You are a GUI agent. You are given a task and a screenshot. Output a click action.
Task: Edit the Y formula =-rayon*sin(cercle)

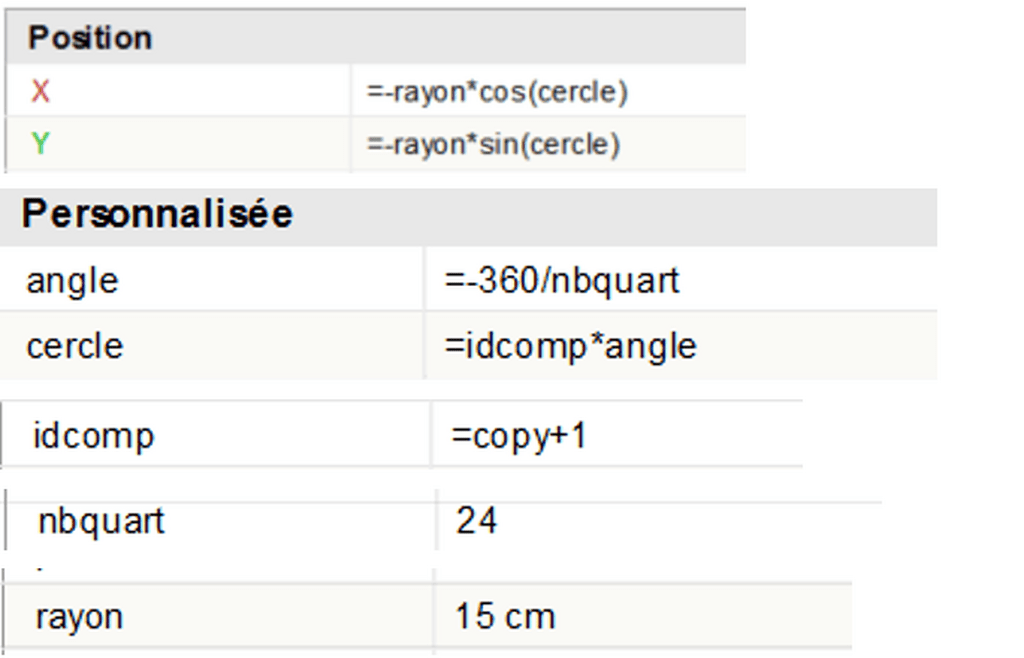pyautogui.click(x=493, y=145)
